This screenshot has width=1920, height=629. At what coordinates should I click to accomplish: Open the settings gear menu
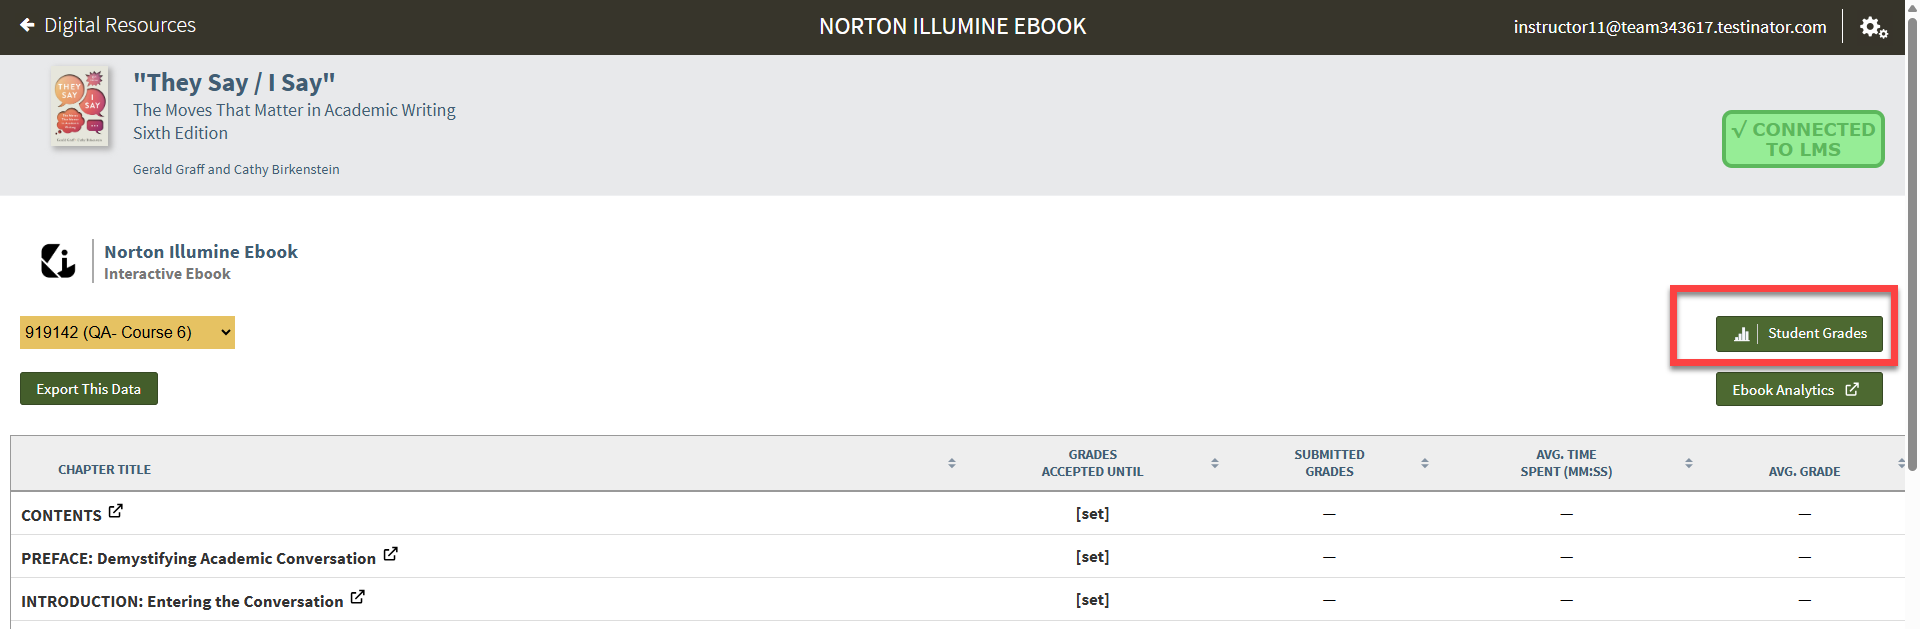click(x=1873, y=27)
